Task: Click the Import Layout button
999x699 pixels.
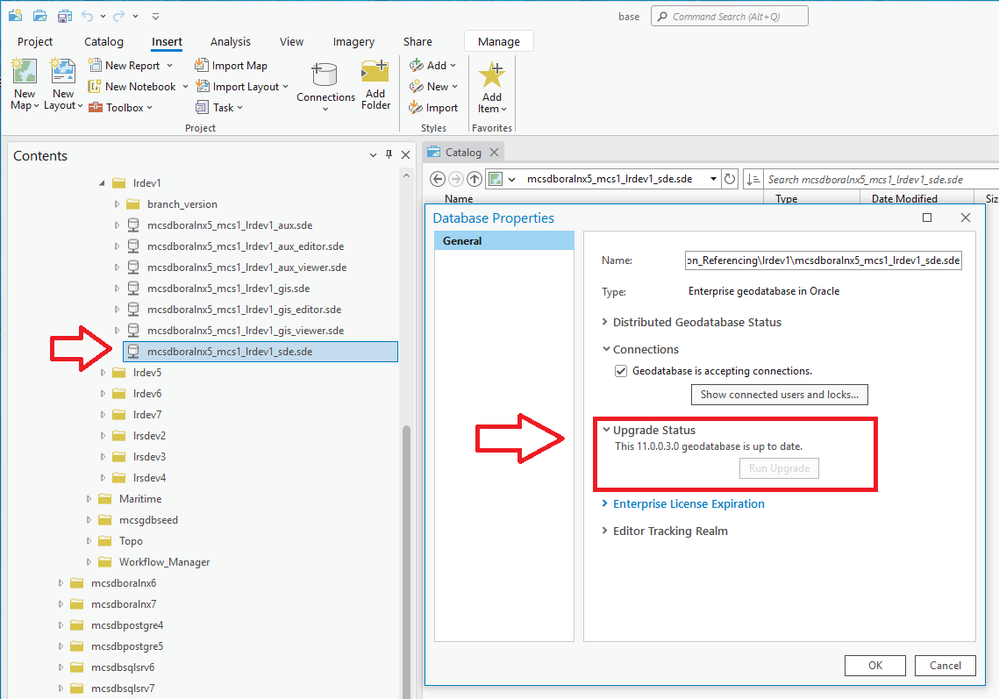Action: [x=242, y=86]
